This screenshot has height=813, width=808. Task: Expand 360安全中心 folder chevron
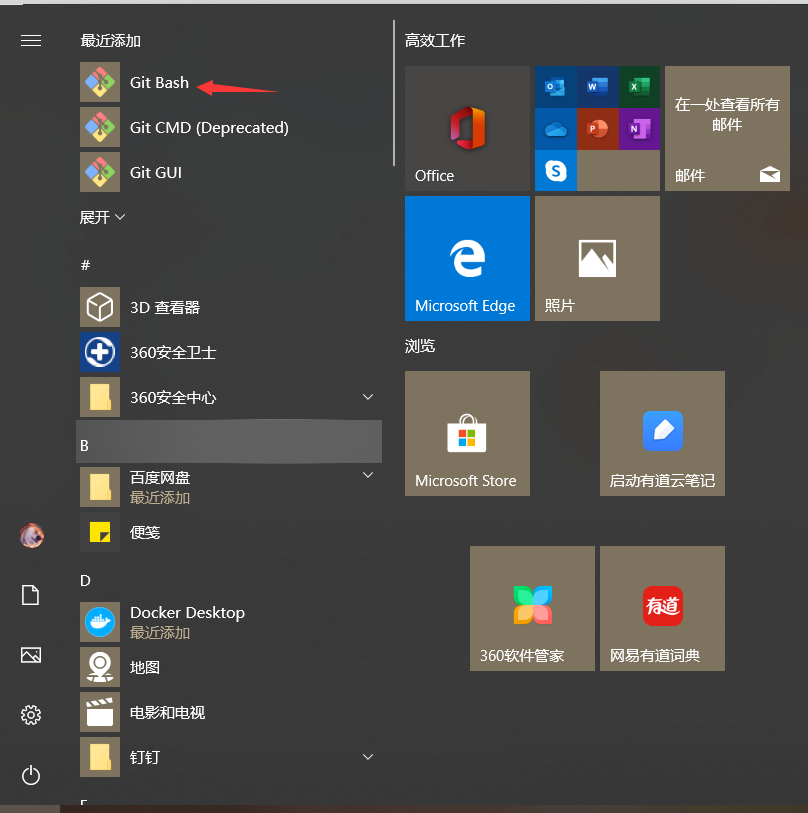point(368,397)
